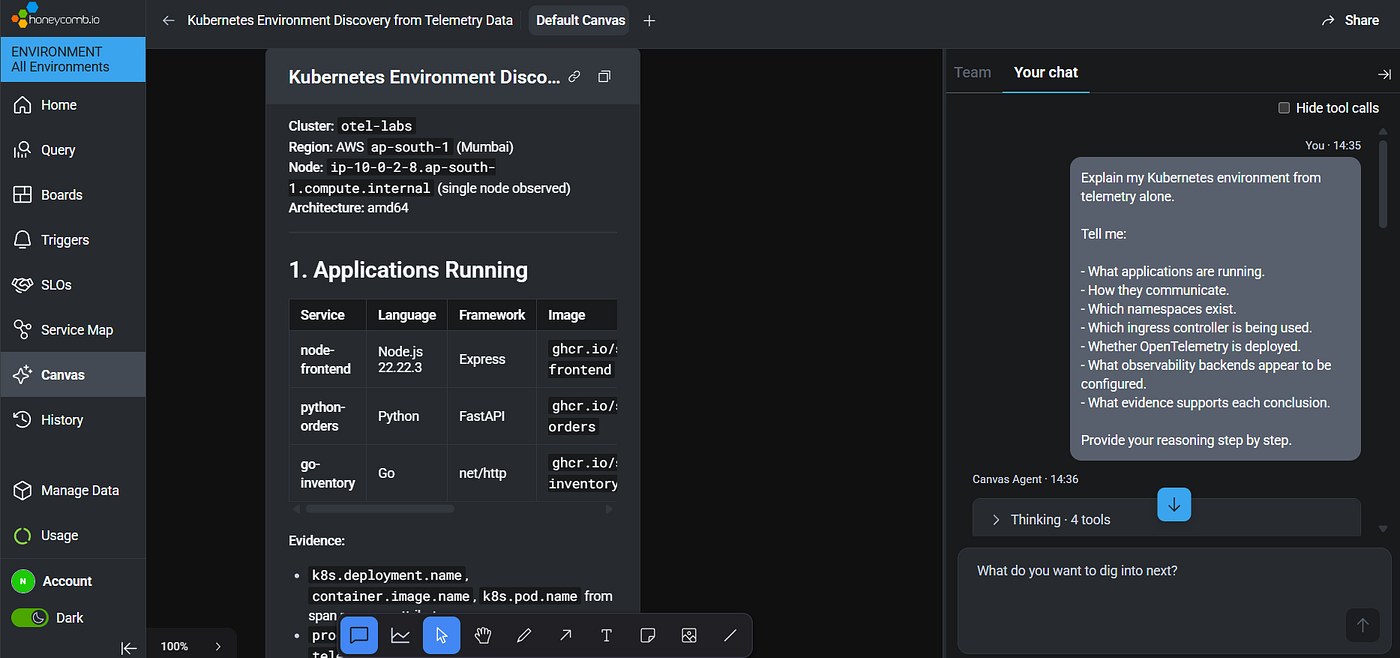Select the arrow drawing tool

pyautogui.click(x=565, y=635)
